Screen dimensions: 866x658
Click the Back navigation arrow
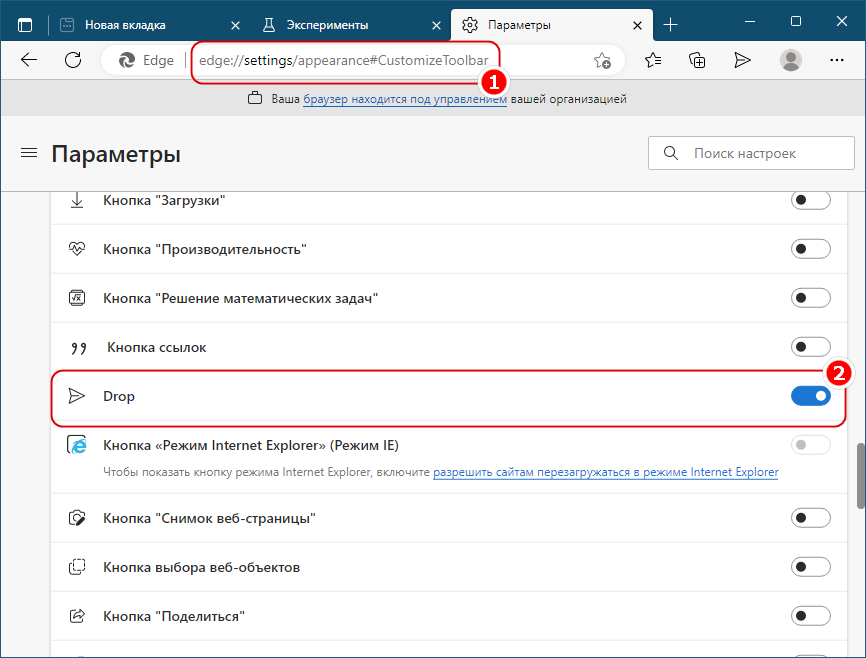29,60
